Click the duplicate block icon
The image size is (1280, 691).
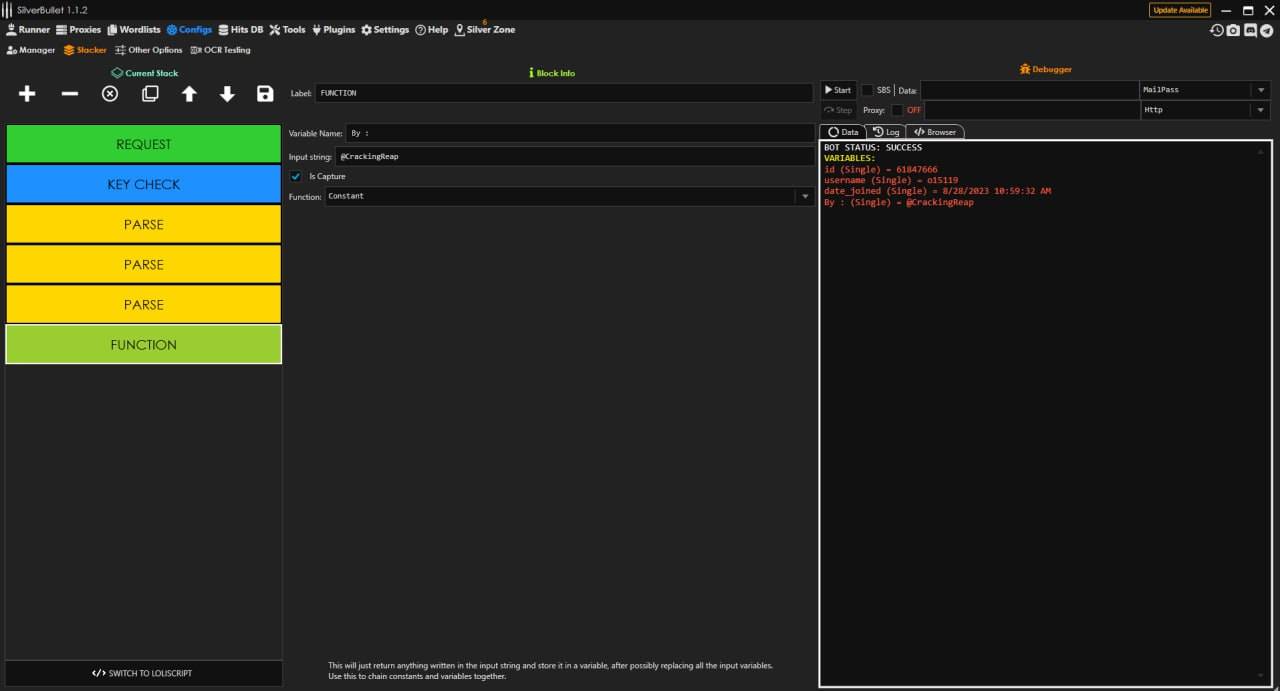click(x=150, y=94)
